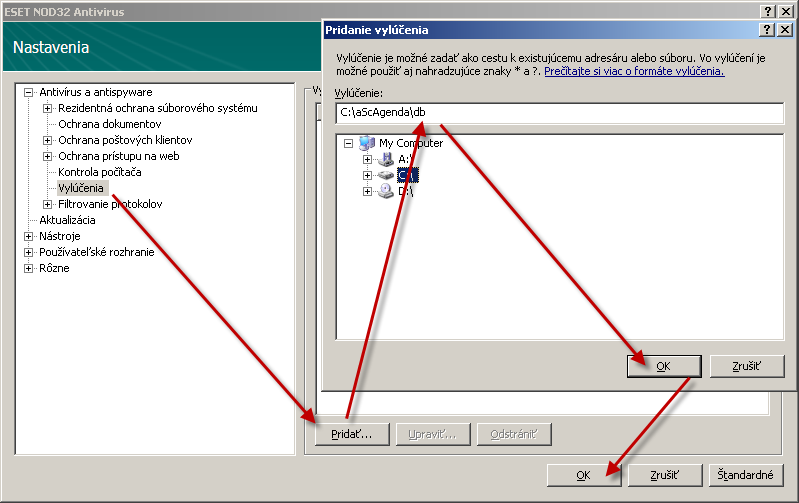Expand the Nástroje tree node

tap(29, 236)
